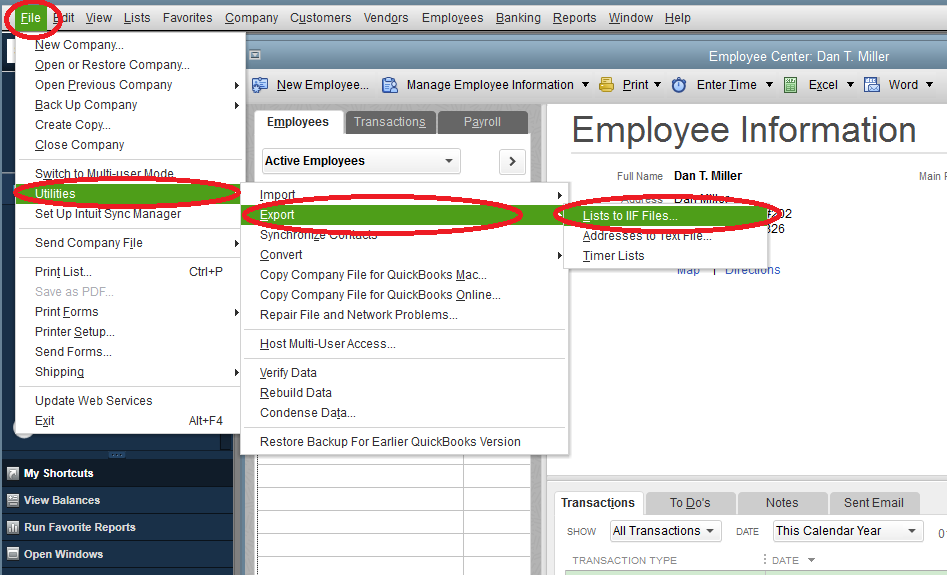This screenshot has height=575, width=947.
Task: Click the Excel spreadsheet icon
Action: pos(791,85)
